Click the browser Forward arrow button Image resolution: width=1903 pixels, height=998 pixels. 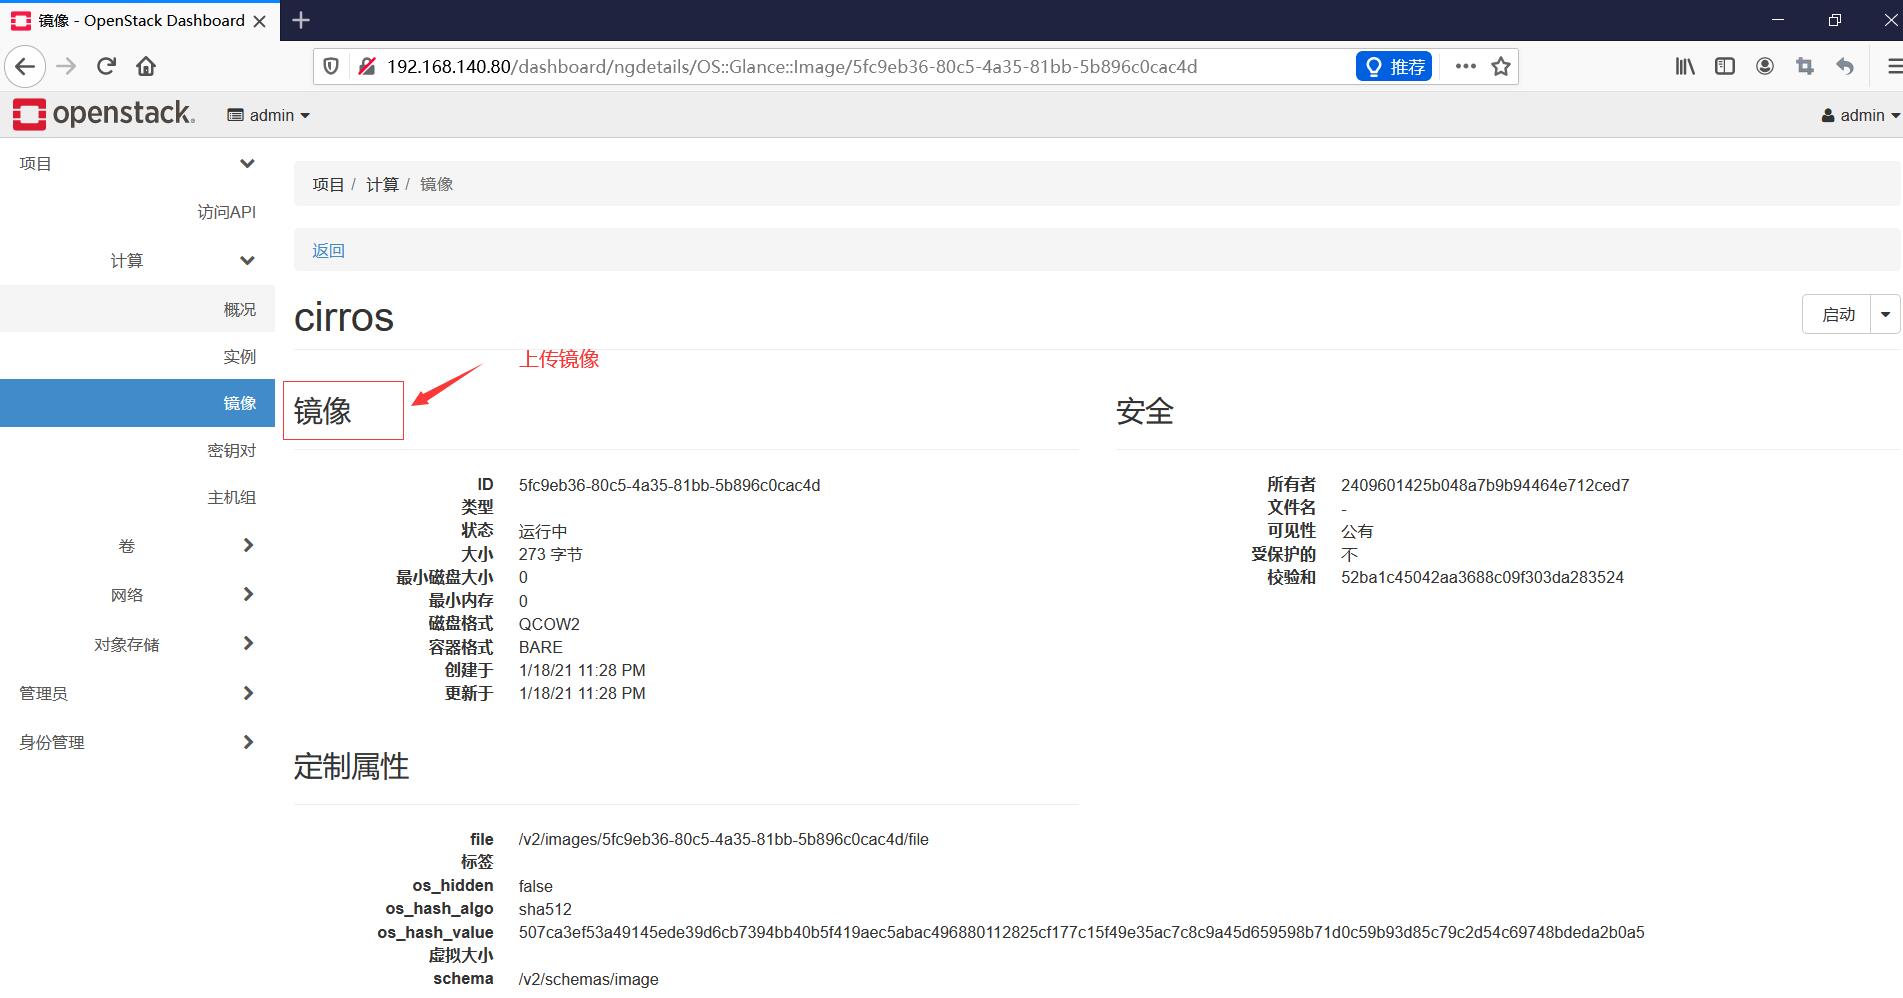(66, 67)
